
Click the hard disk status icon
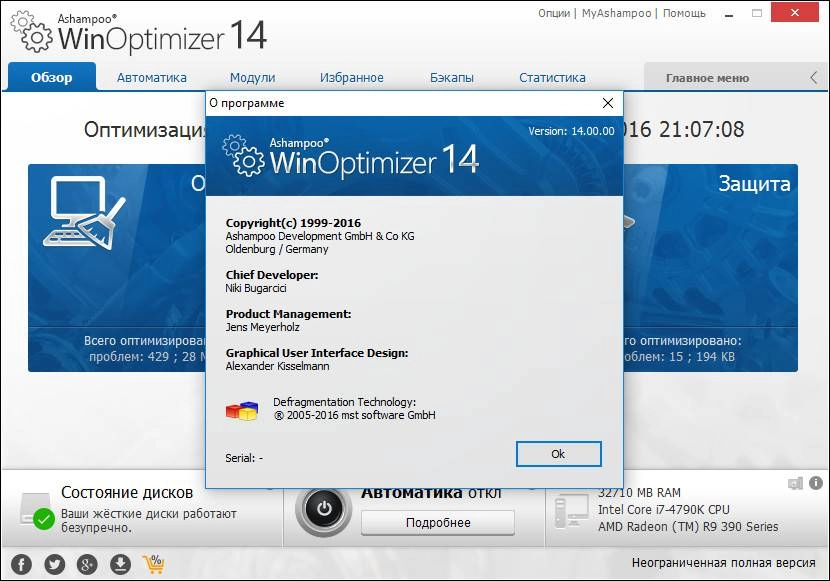(x=37, y=510)
